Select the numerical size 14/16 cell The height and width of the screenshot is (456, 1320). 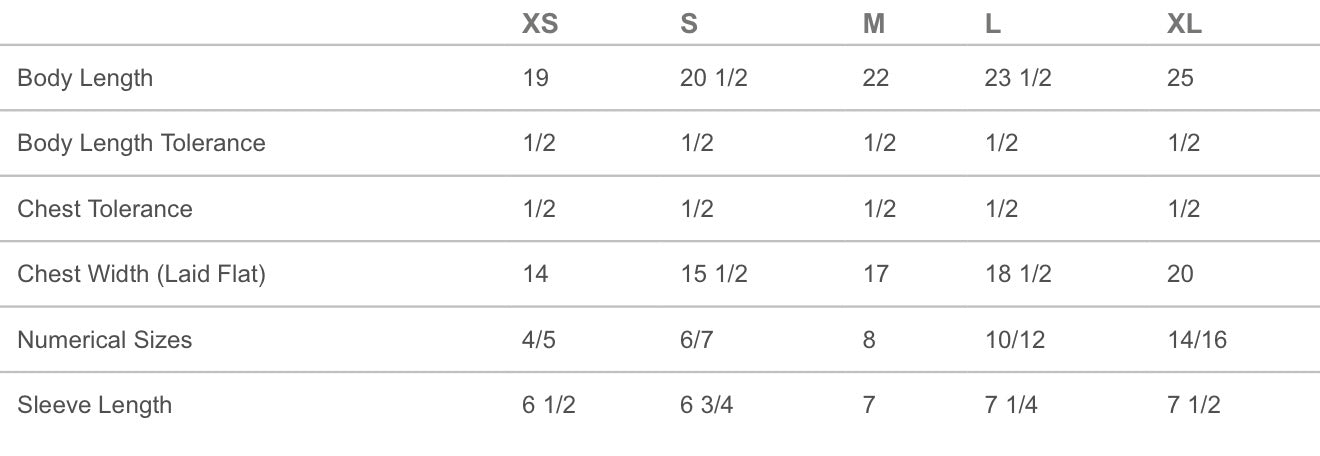(x=1197, y=340)
